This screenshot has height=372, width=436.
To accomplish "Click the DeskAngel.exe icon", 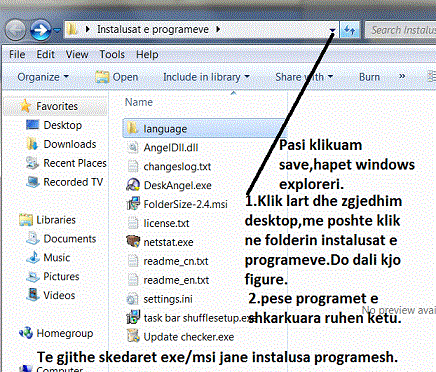I will (133, 185).
